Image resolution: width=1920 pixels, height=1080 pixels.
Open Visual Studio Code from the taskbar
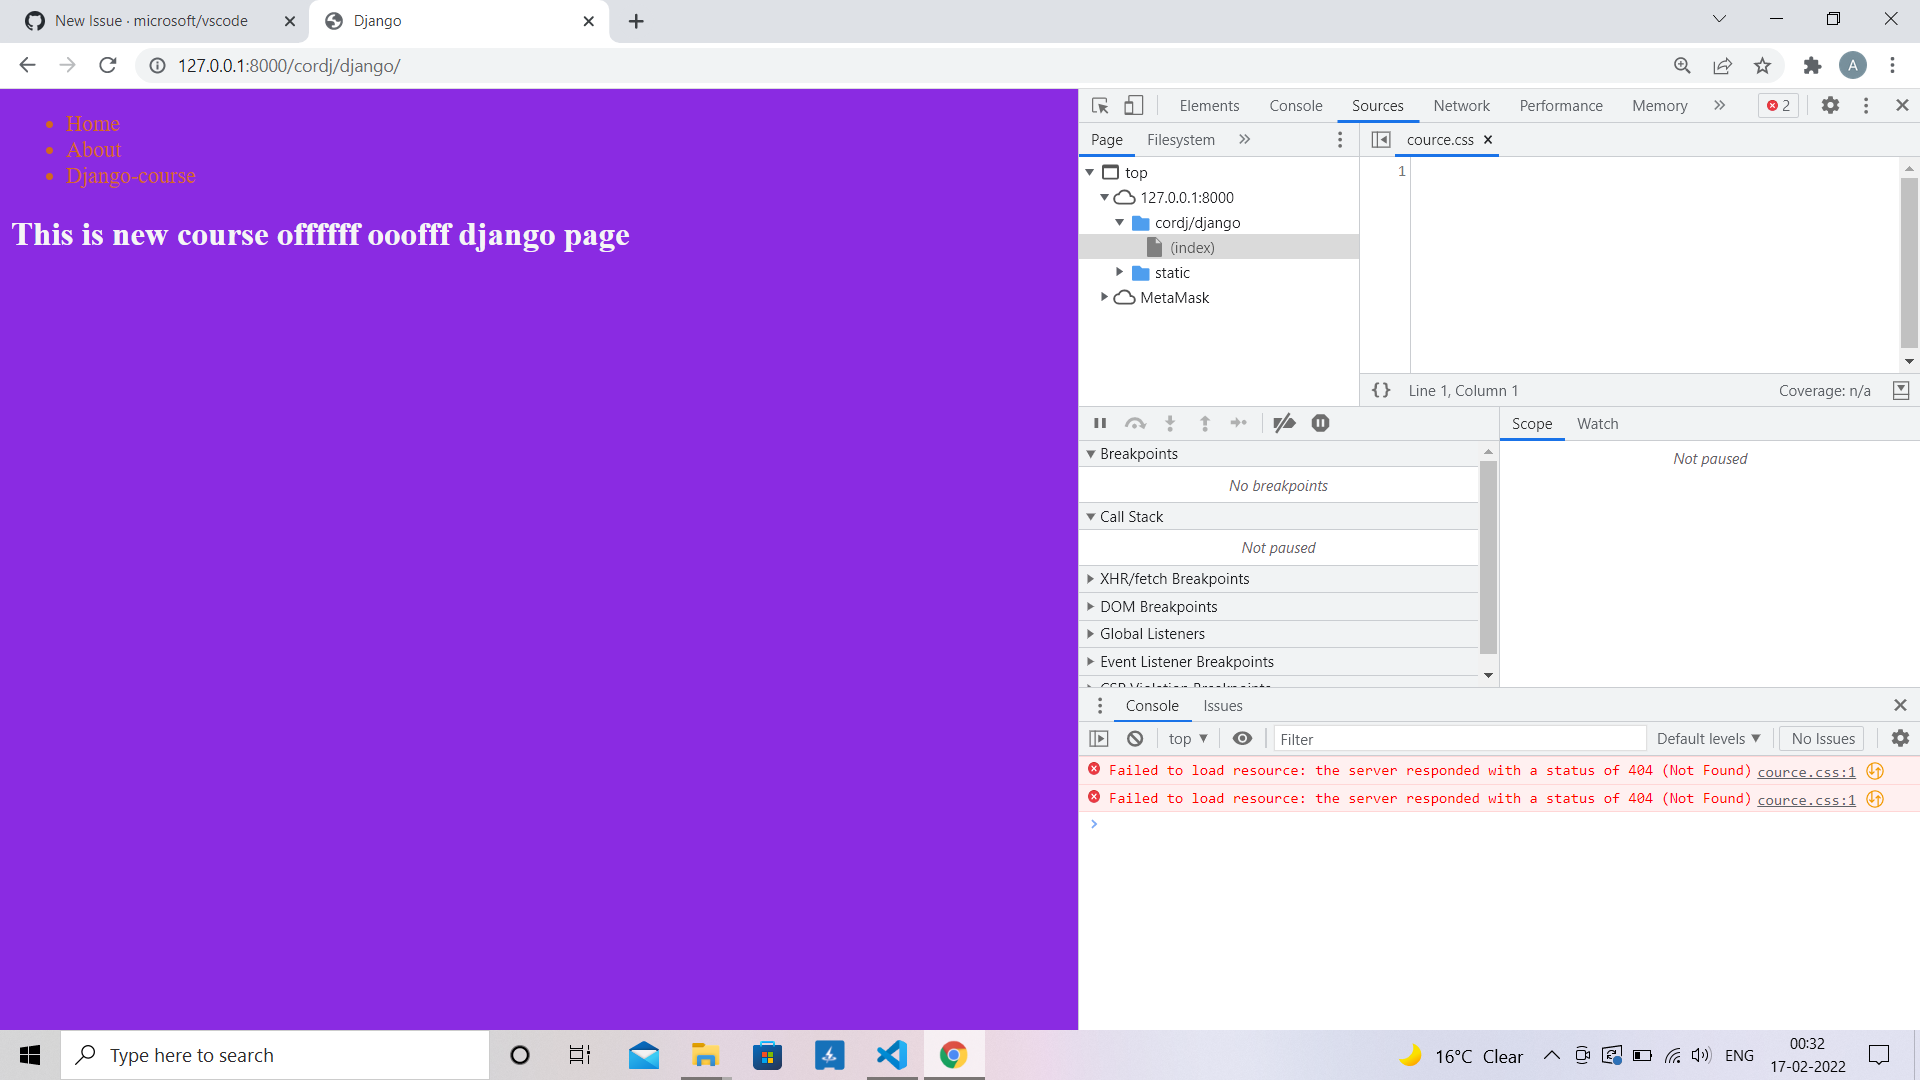890,1055
